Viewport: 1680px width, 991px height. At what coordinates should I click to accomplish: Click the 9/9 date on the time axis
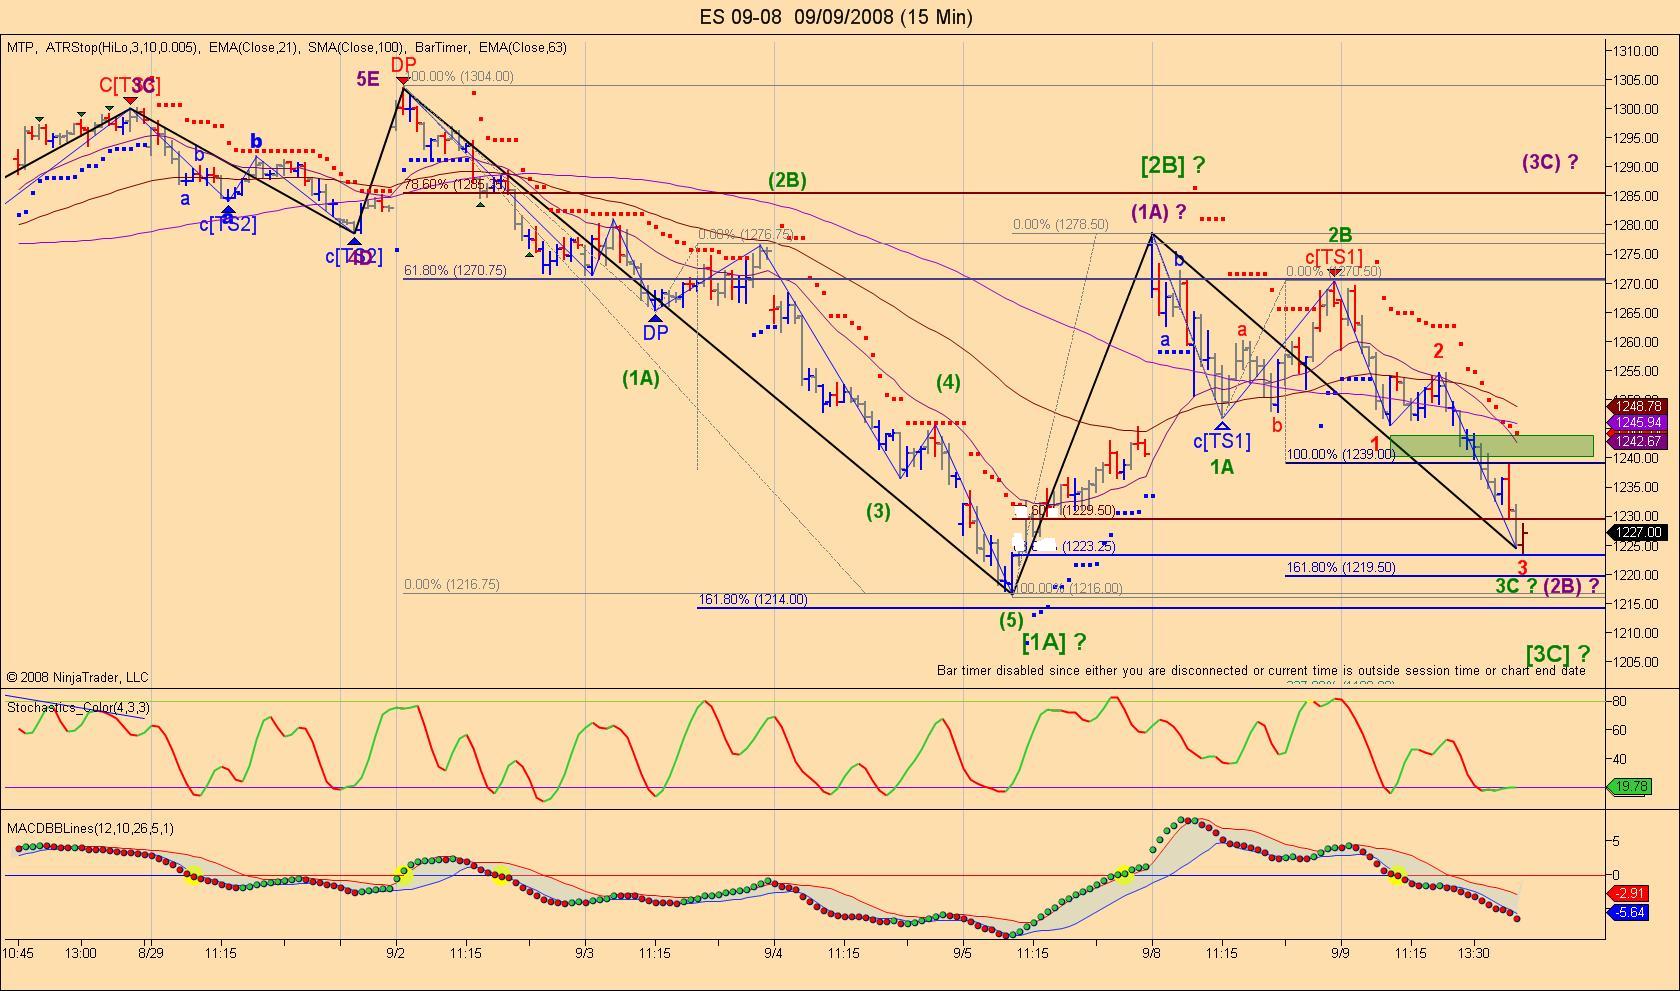point(1341,953)
